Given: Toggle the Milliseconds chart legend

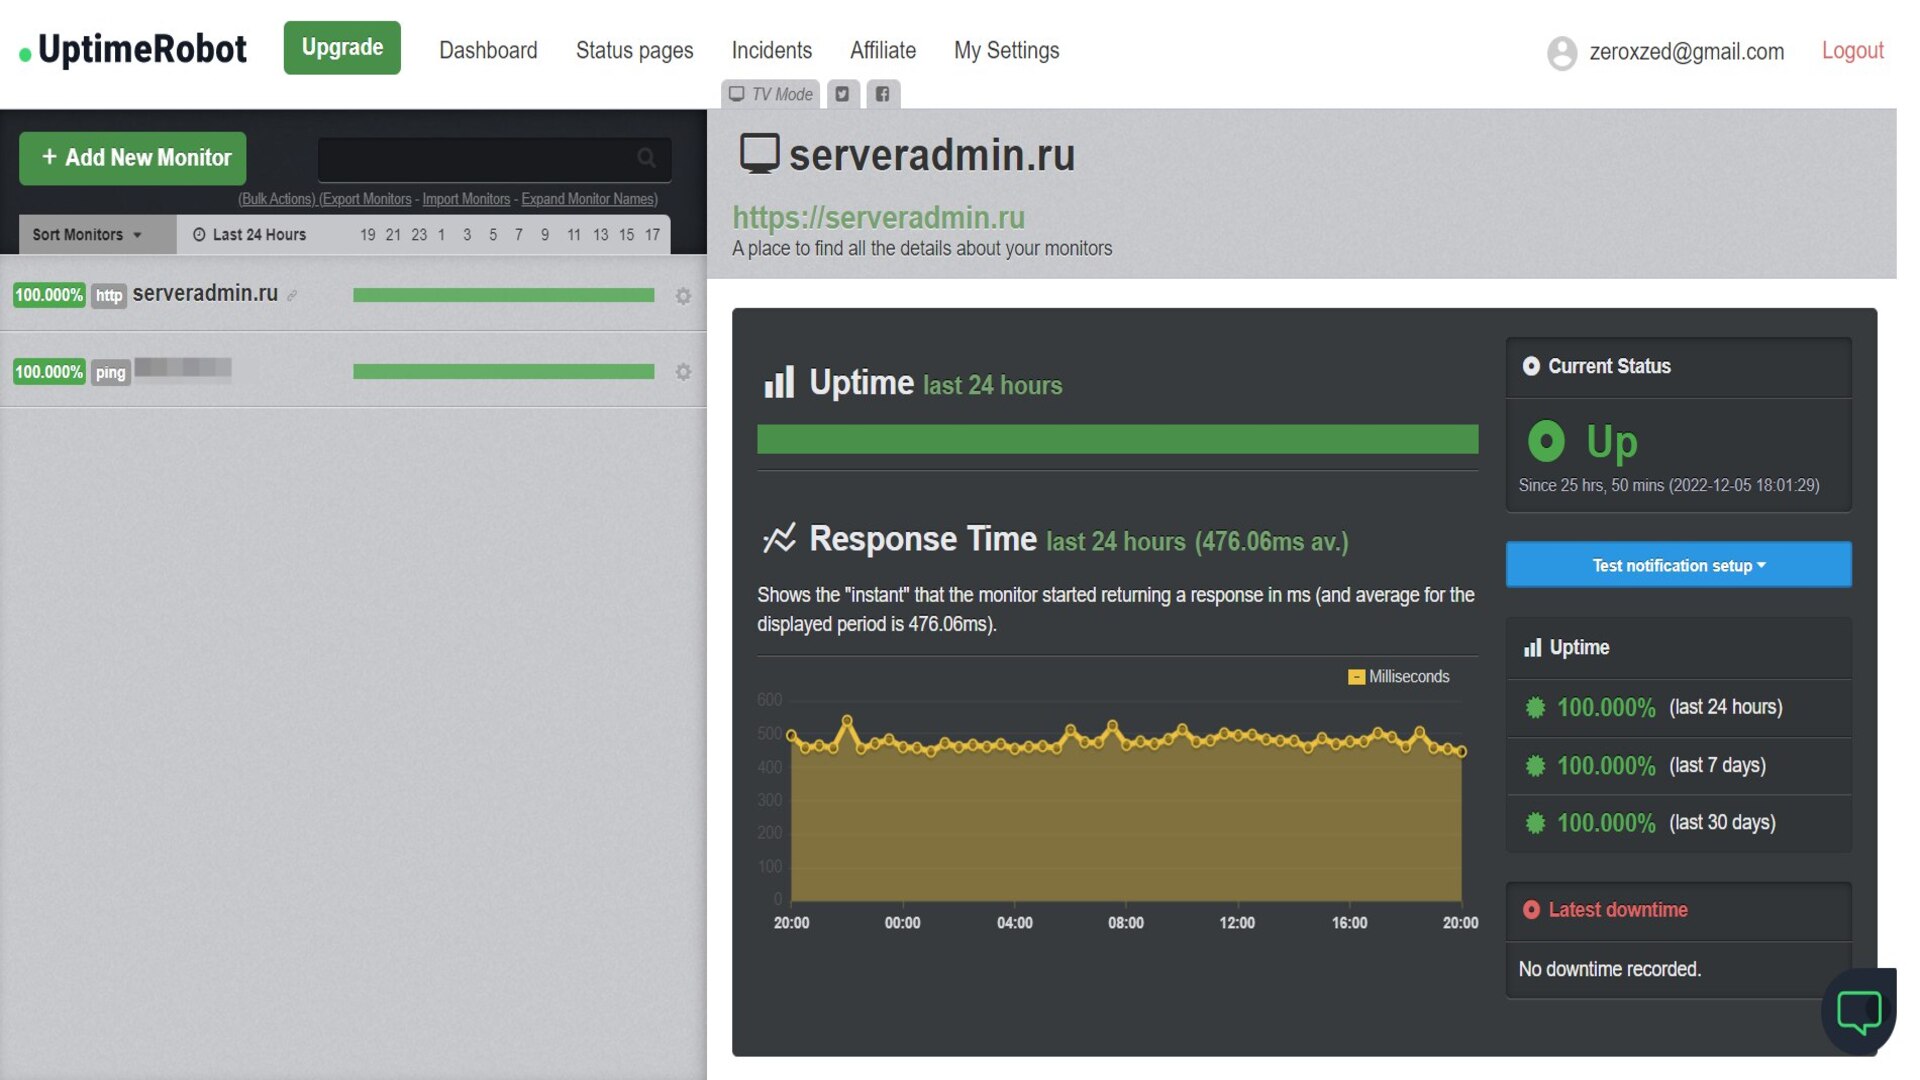Looking at the screenshot, I should point(1398,677).
